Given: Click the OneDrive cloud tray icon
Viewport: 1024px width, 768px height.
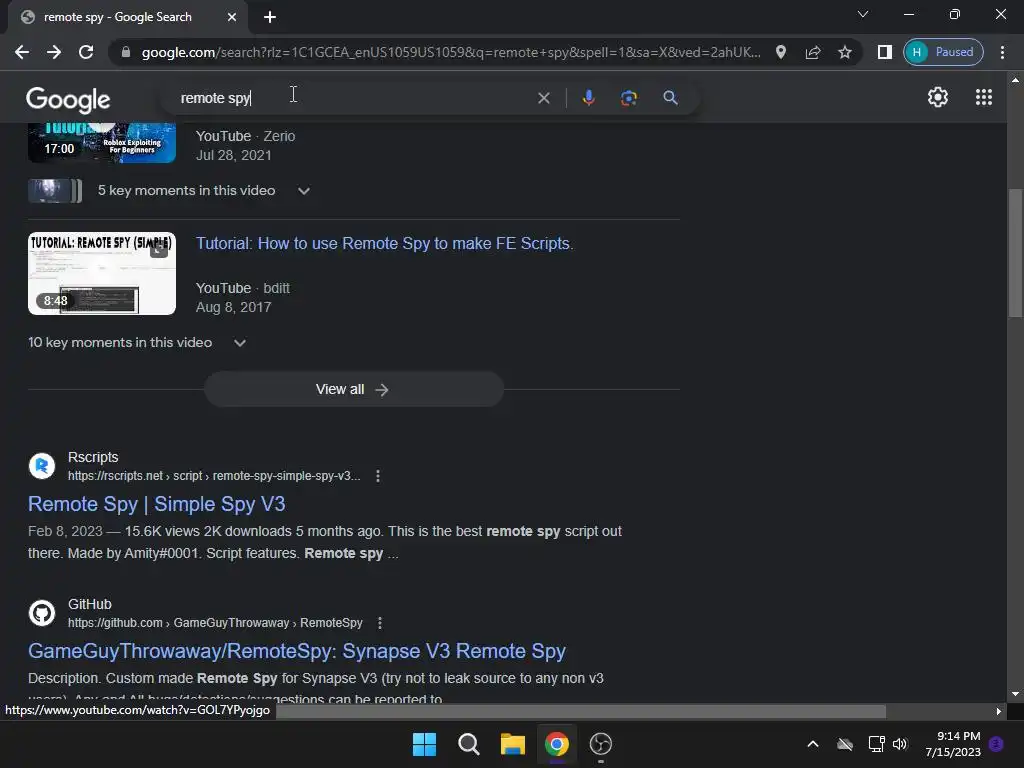Looking at the screenshot, I should point(844,744).
